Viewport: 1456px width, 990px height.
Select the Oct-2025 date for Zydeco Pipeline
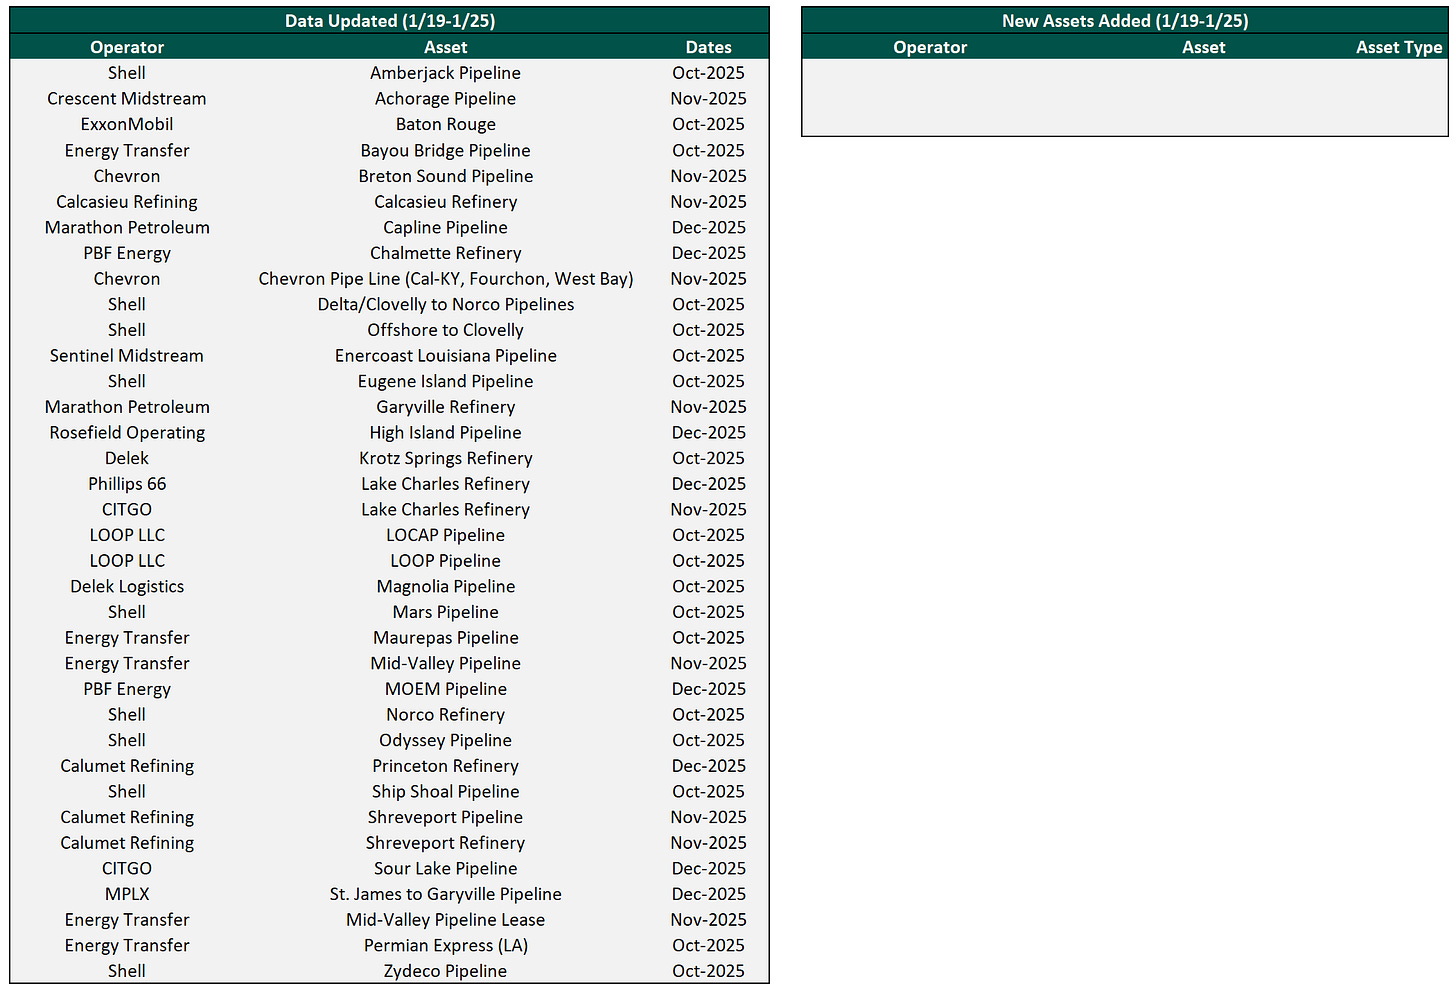708,971
